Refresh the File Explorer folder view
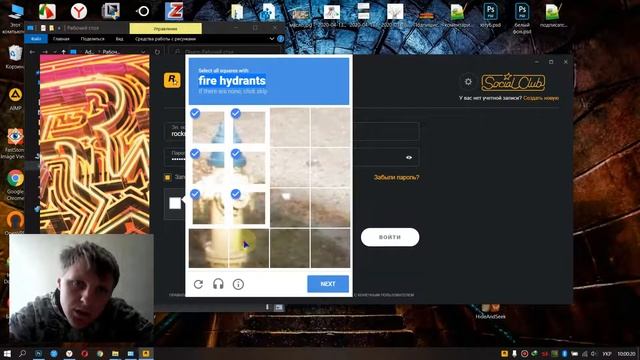This screenshot has width=640, height=360. tap(157, 52)
